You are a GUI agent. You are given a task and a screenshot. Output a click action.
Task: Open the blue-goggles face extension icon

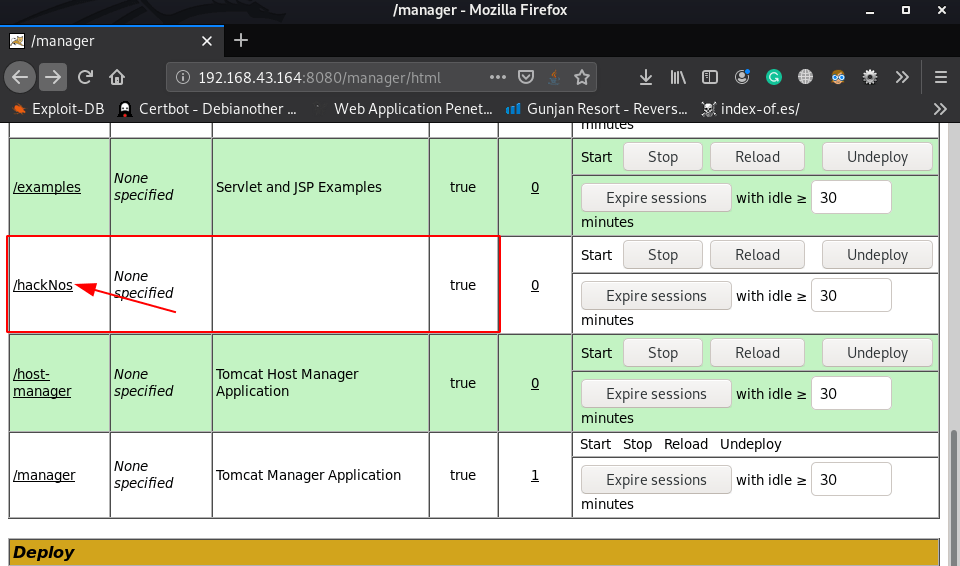pos(838,77)
